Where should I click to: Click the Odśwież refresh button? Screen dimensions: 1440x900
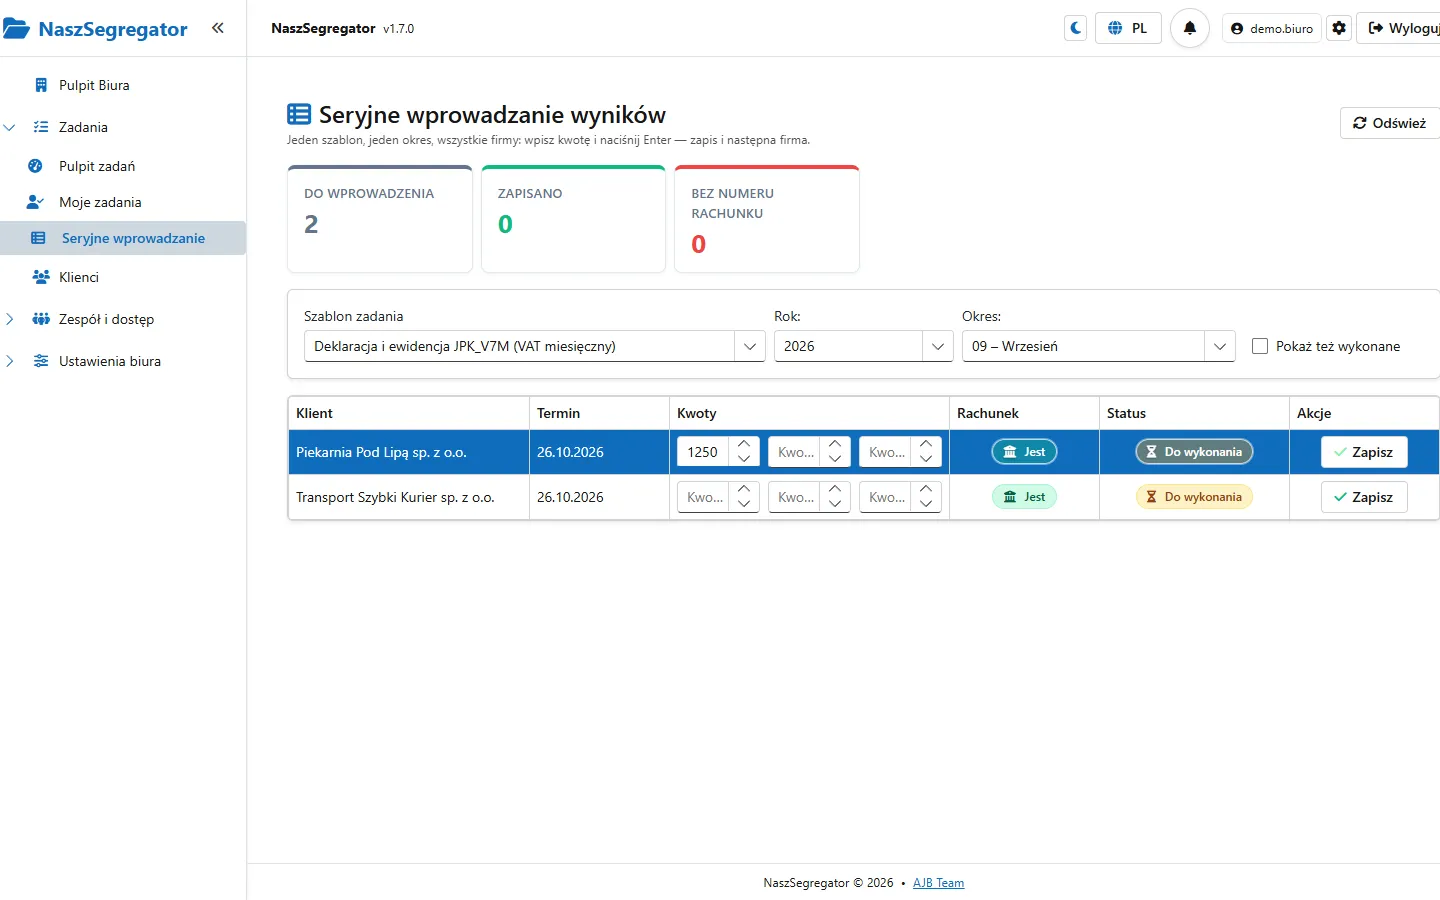1390,123
